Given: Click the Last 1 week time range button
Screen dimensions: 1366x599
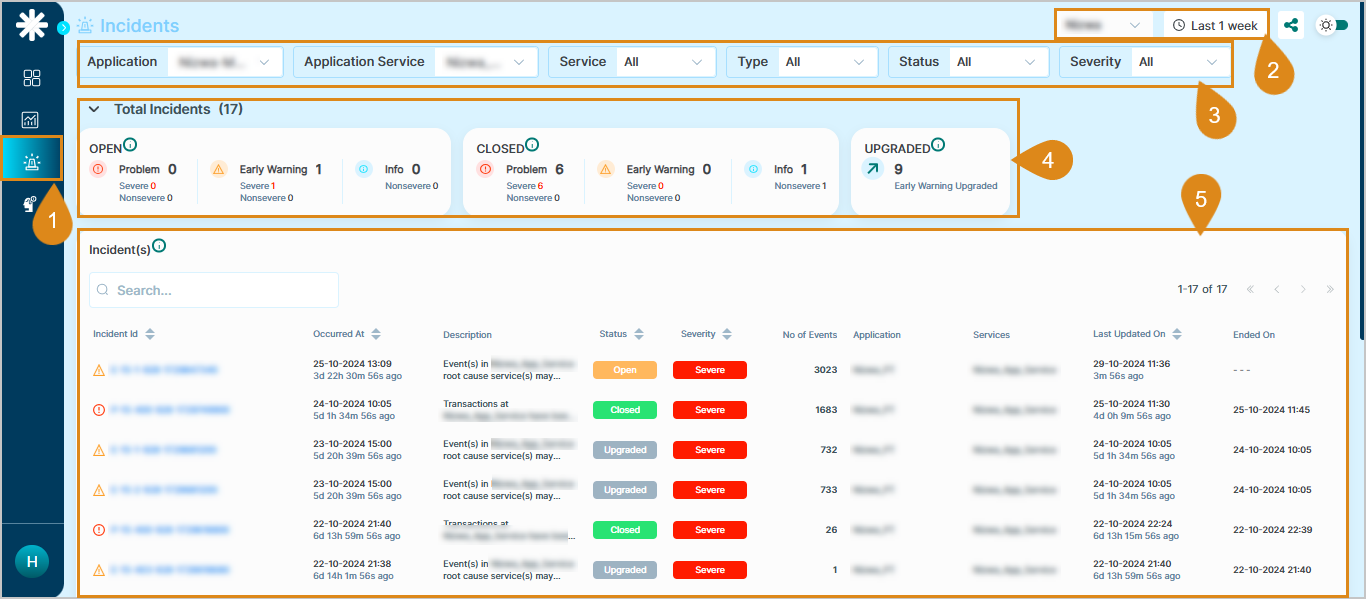Looking at the screenshot, I should (x=1214, y=25).
